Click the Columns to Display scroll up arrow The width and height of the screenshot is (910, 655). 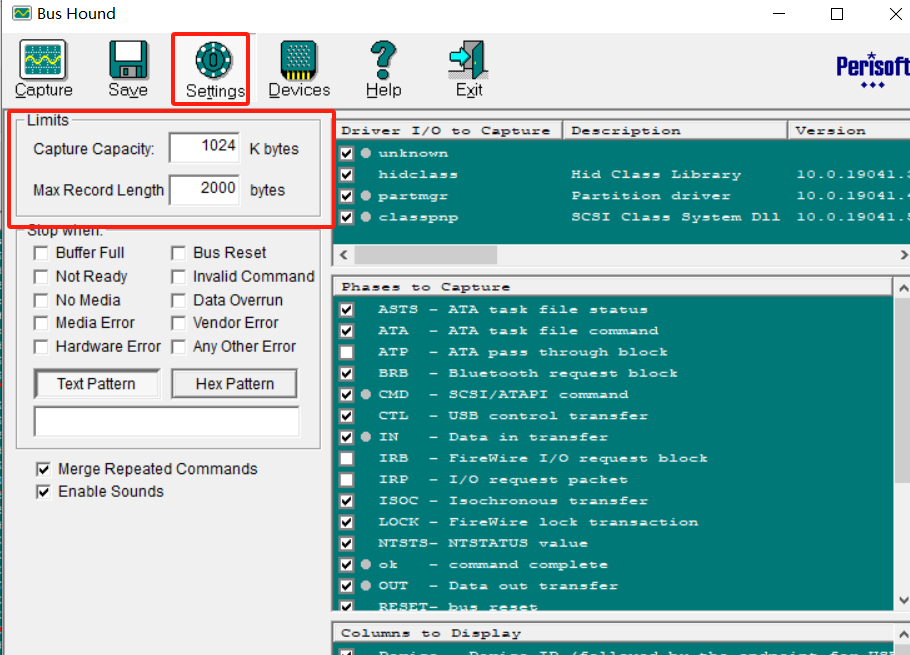pyautogui.click(x=902, y=634)
